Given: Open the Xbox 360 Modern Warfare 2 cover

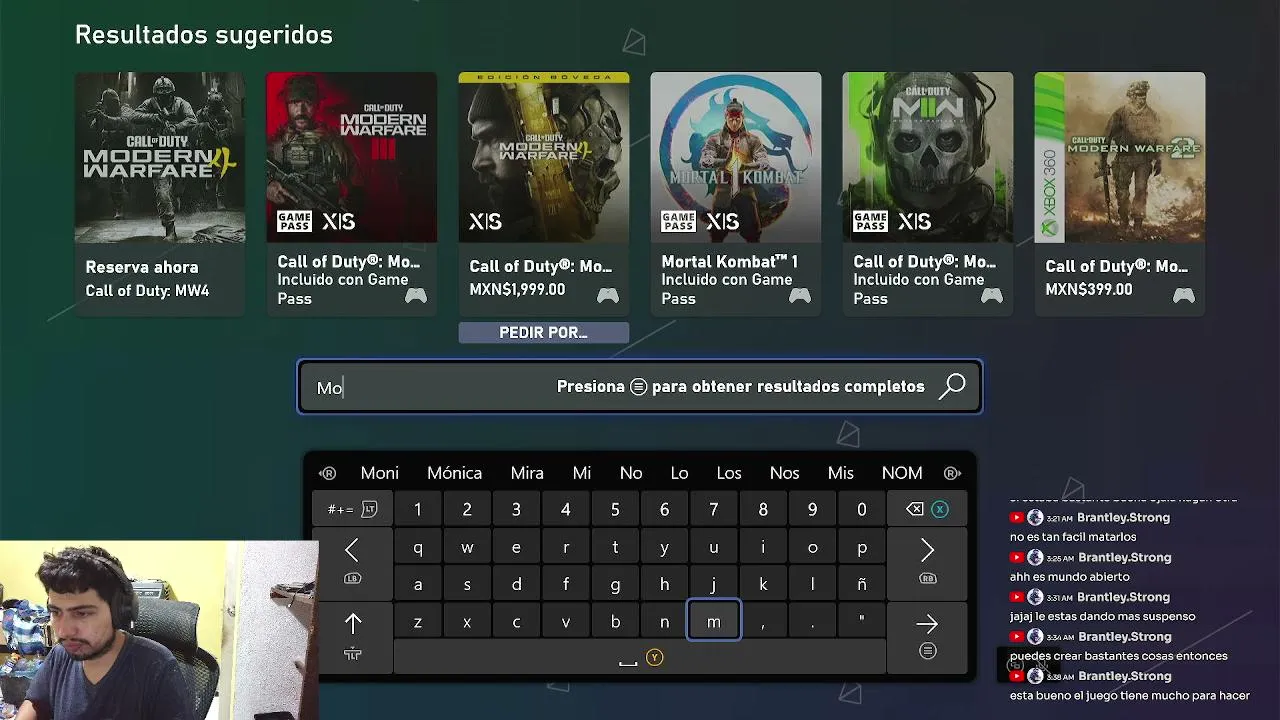Looking at the screenshot, I should [x=1120, y=157].
